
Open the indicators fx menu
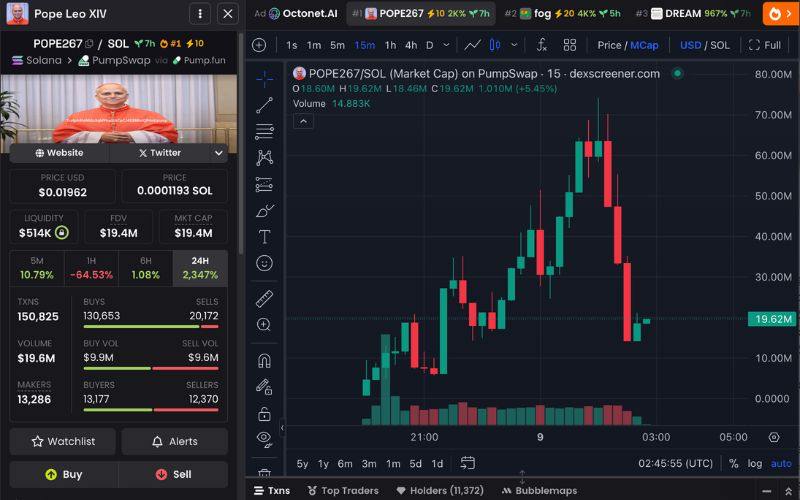542,45
